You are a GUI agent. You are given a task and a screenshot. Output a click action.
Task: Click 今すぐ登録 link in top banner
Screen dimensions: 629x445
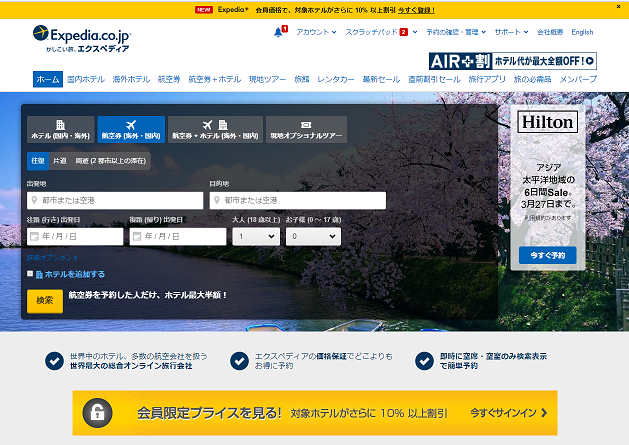[x=416, y=10]
